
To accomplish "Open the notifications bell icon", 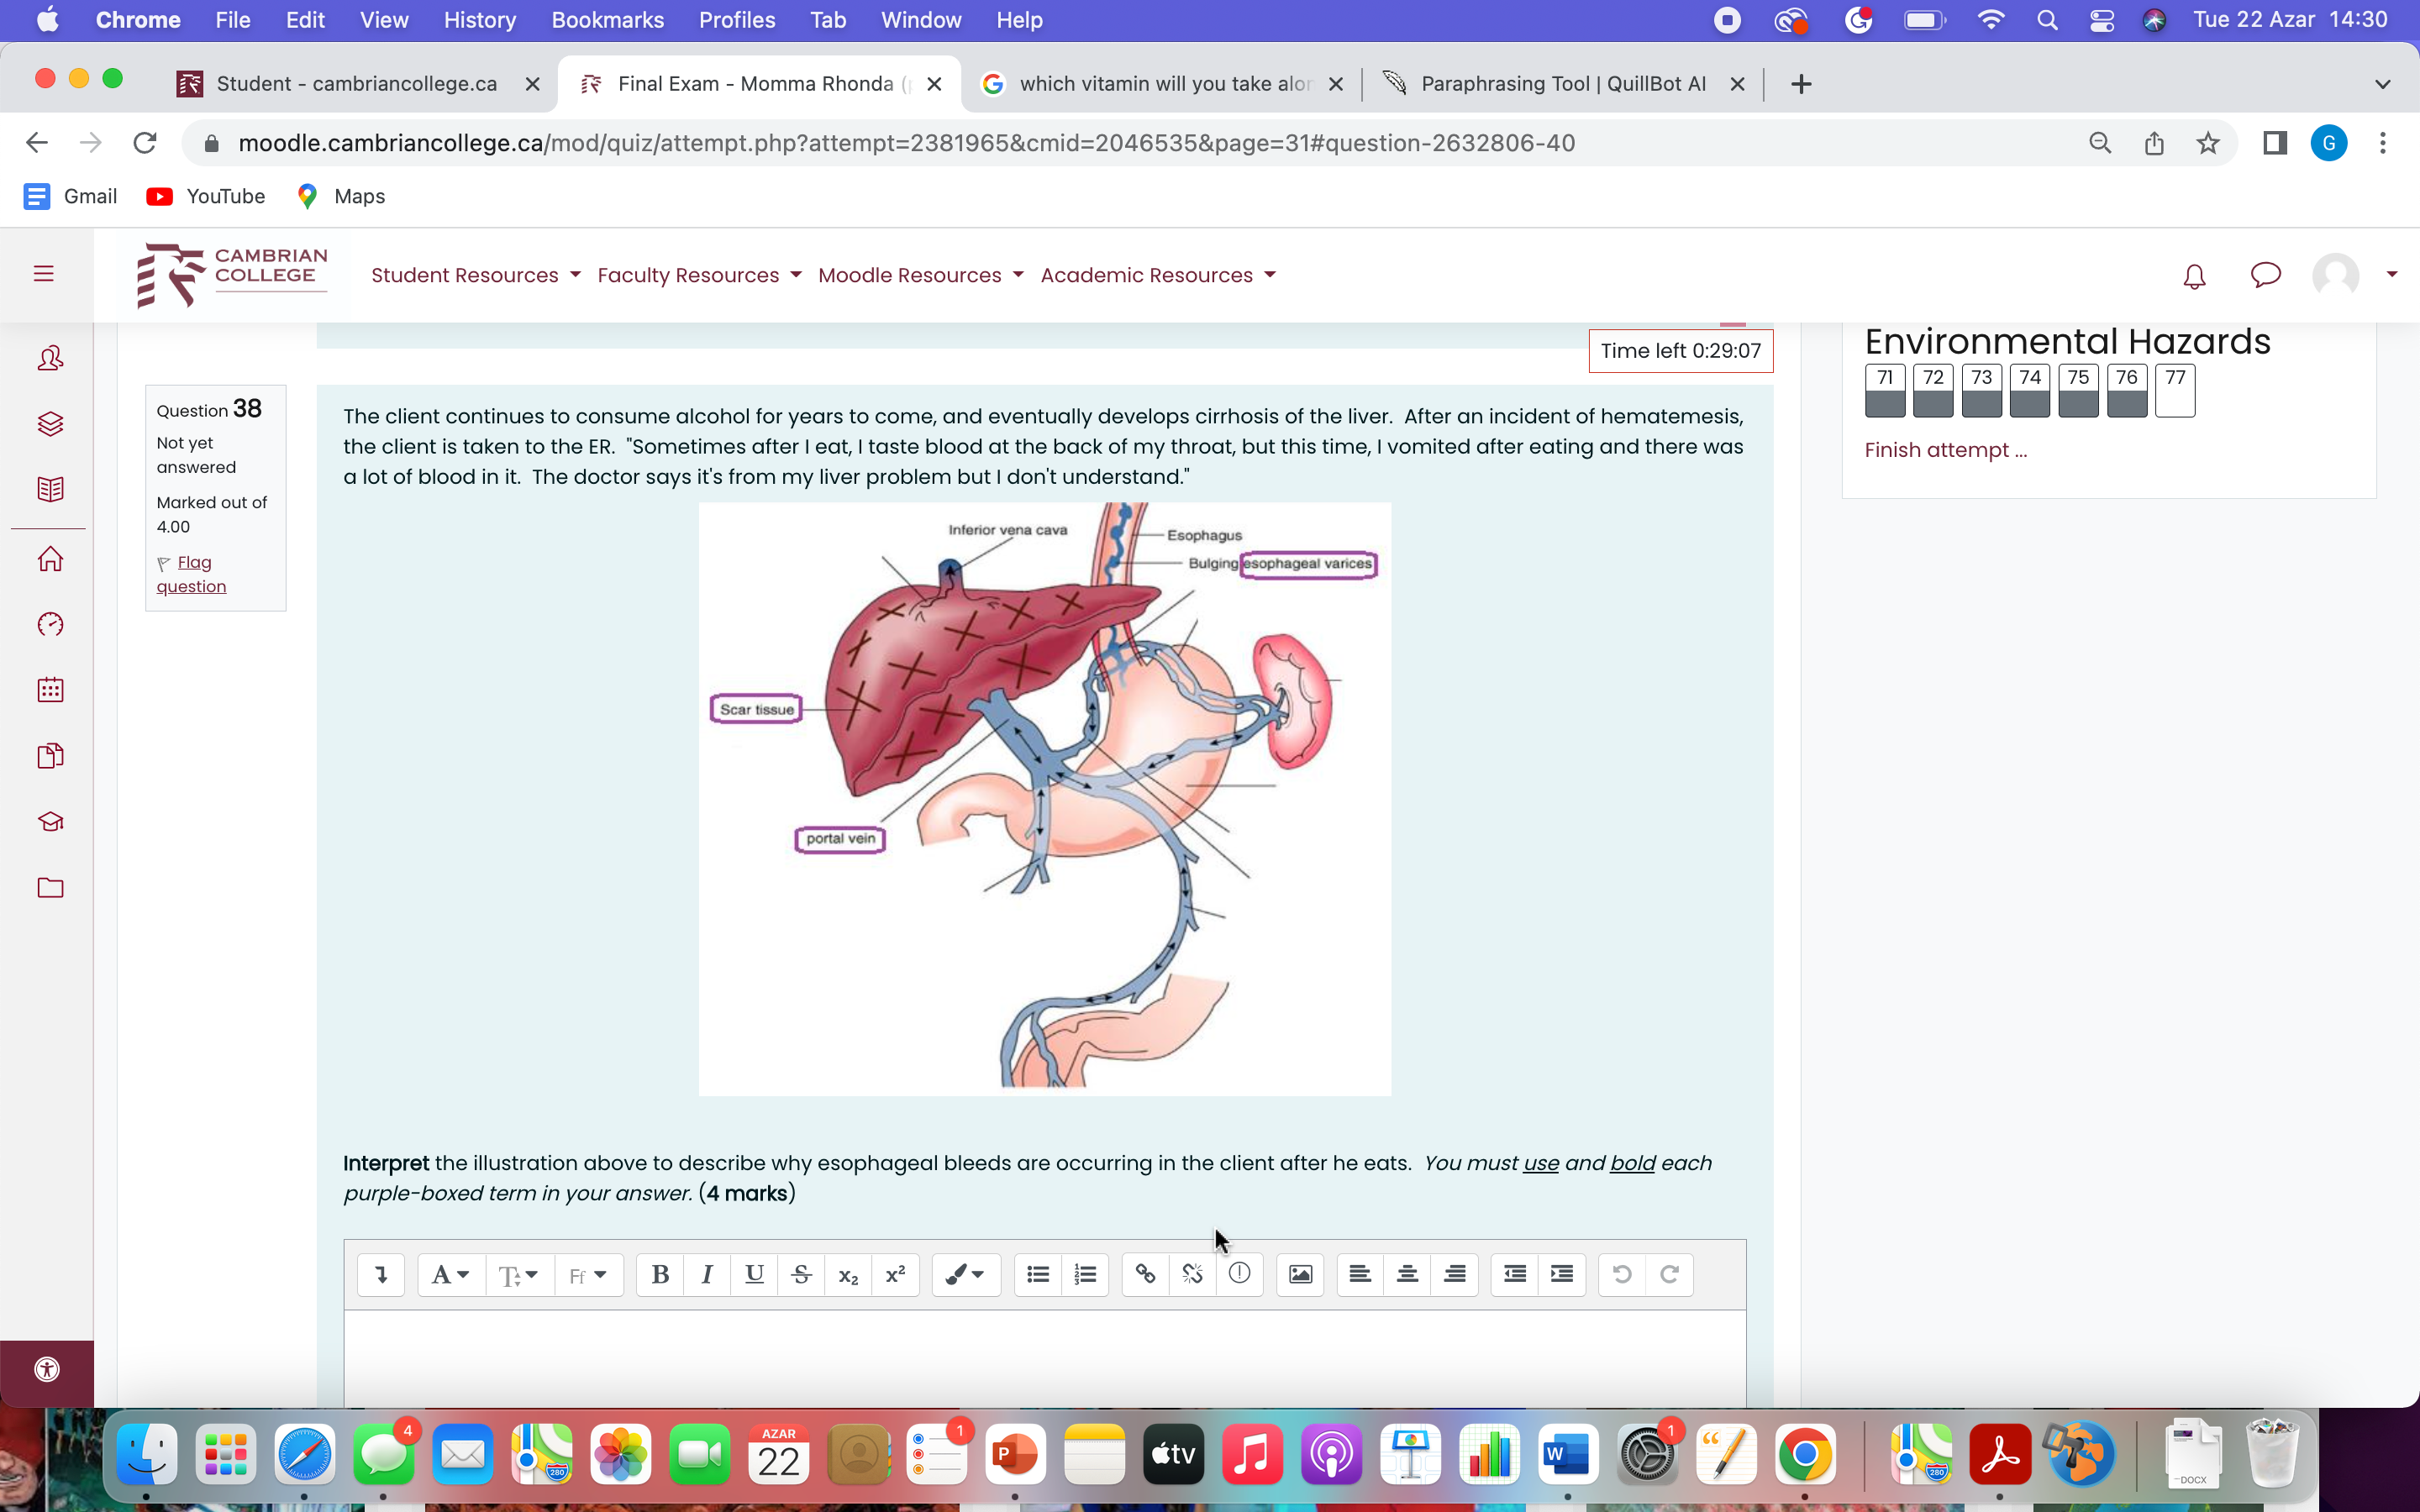I will [2193, 276].
